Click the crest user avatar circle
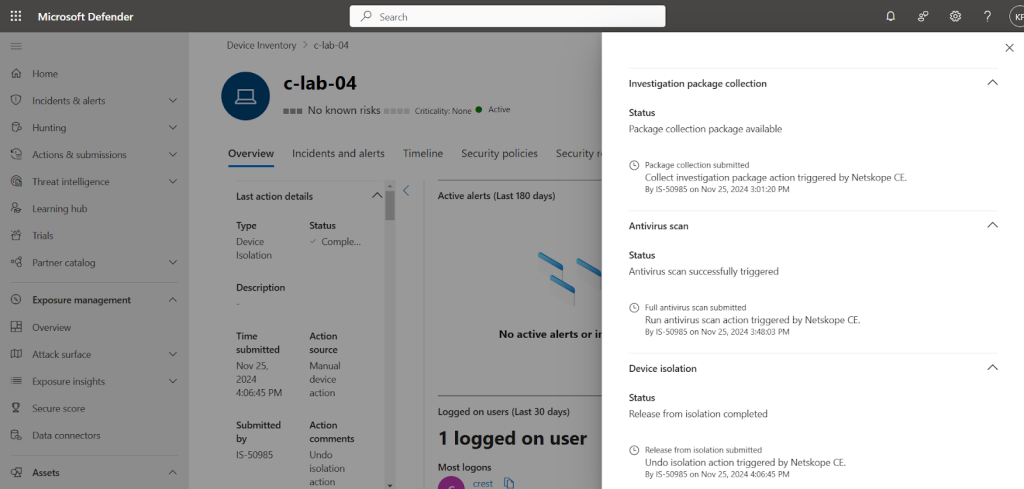Screen dimensions: 1024x489 tap(451, 483)
